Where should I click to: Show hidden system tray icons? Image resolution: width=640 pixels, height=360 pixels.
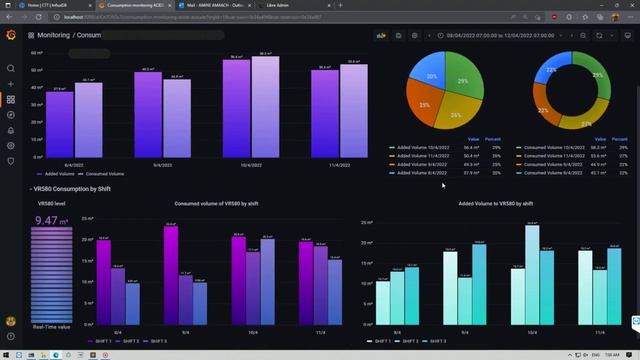click(570, 355)
